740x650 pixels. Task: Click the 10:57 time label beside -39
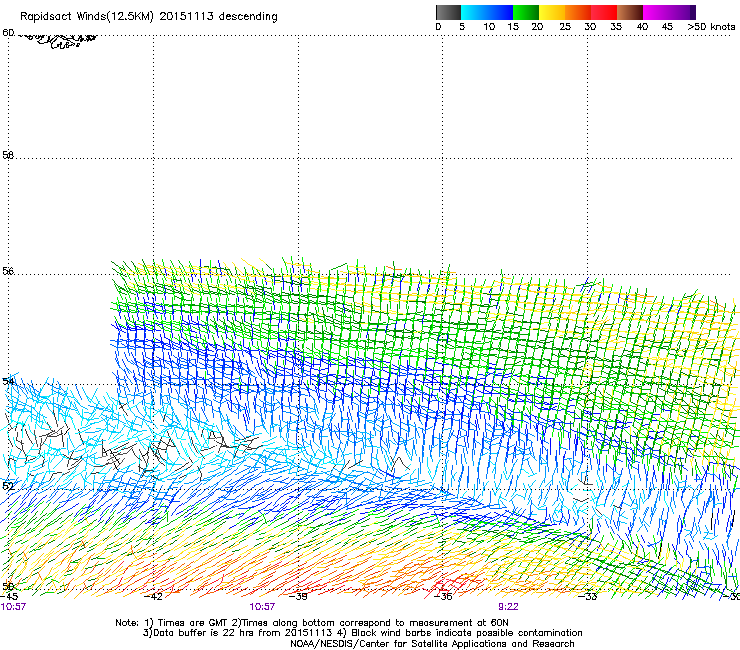tap(262, 607)
